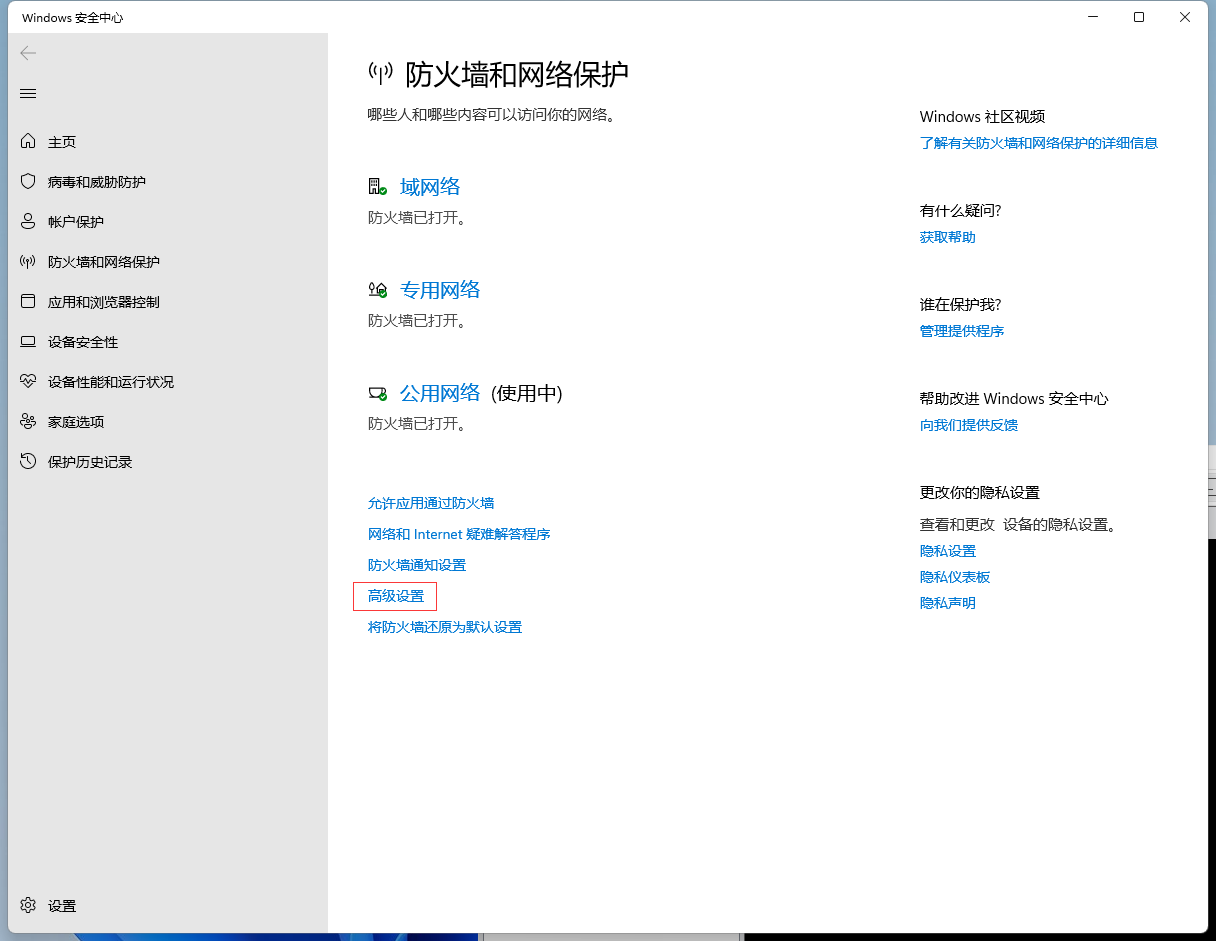This screenshot has height=941, width=1216.
Task: Open 获取帮助 link
Action: pyautogui.click(x=947, y=237)
